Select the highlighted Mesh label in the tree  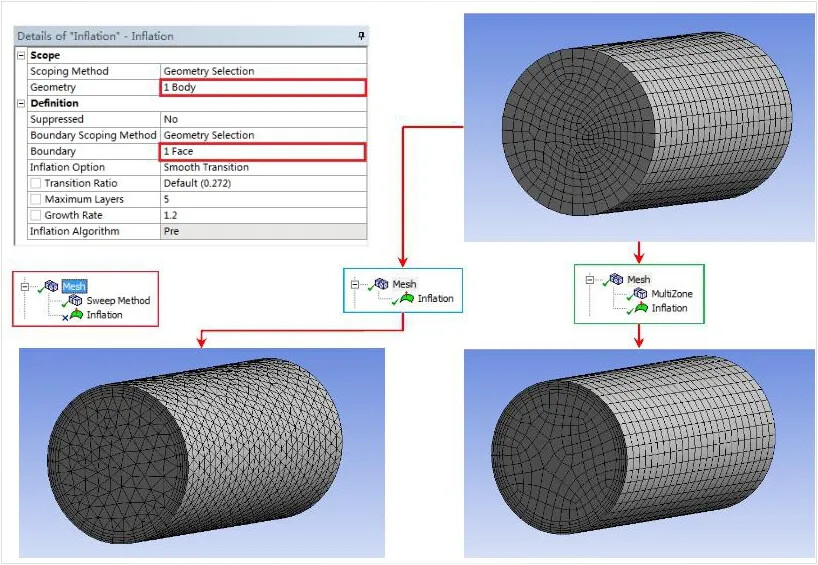pyautogui.click(x=75, y=286)
